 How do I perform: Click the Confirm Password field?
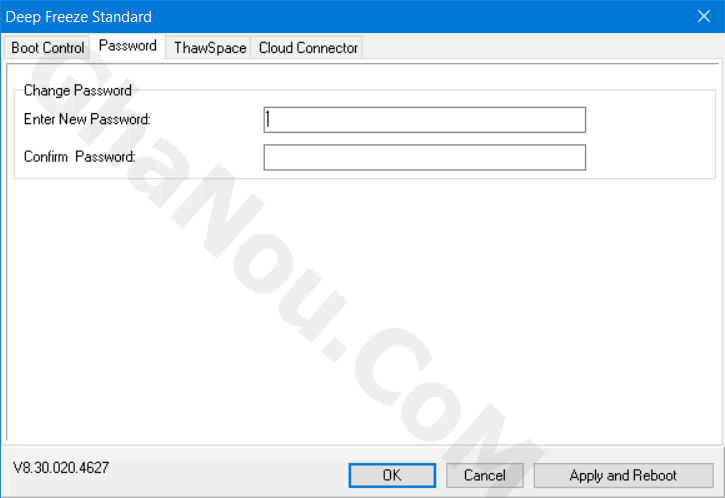coord(424,157)
